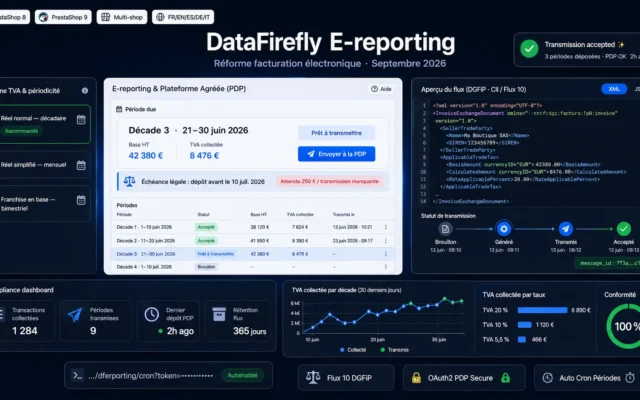
Task: Click scales icon in Flux 10 DGFiP badge
Action: tap(313, 378)
